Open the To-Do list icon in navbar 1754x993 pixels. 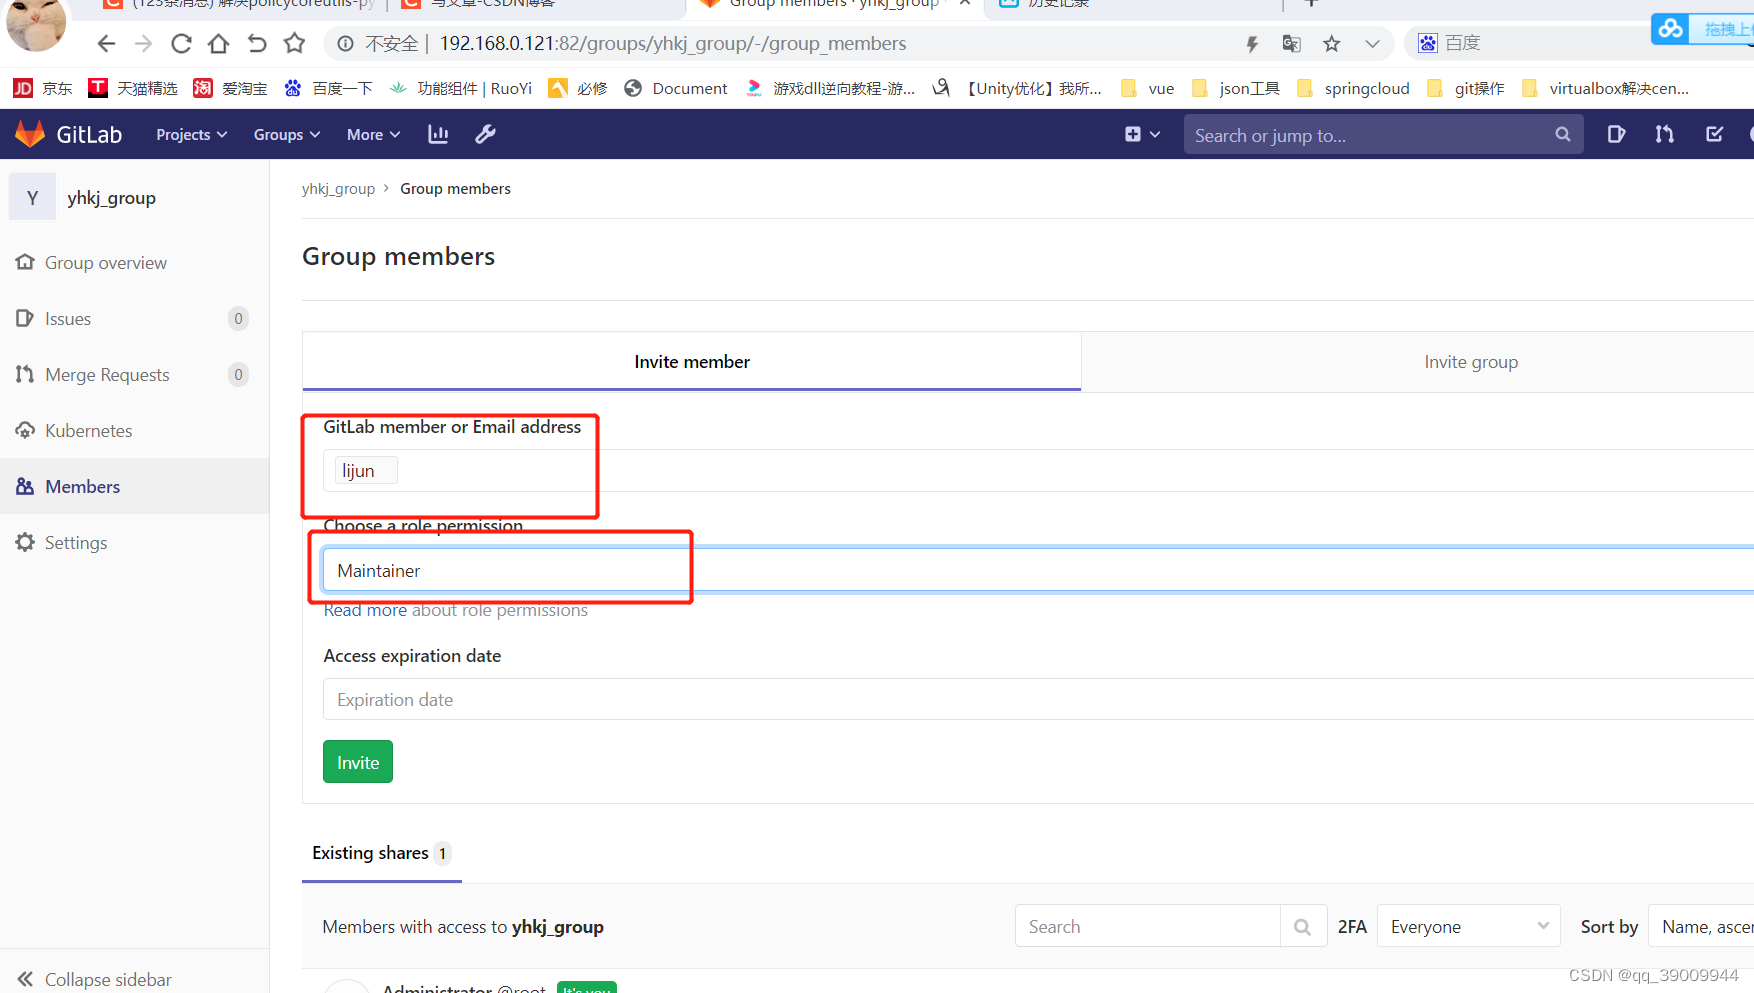pyautogui.click(x=1714, y=134)
